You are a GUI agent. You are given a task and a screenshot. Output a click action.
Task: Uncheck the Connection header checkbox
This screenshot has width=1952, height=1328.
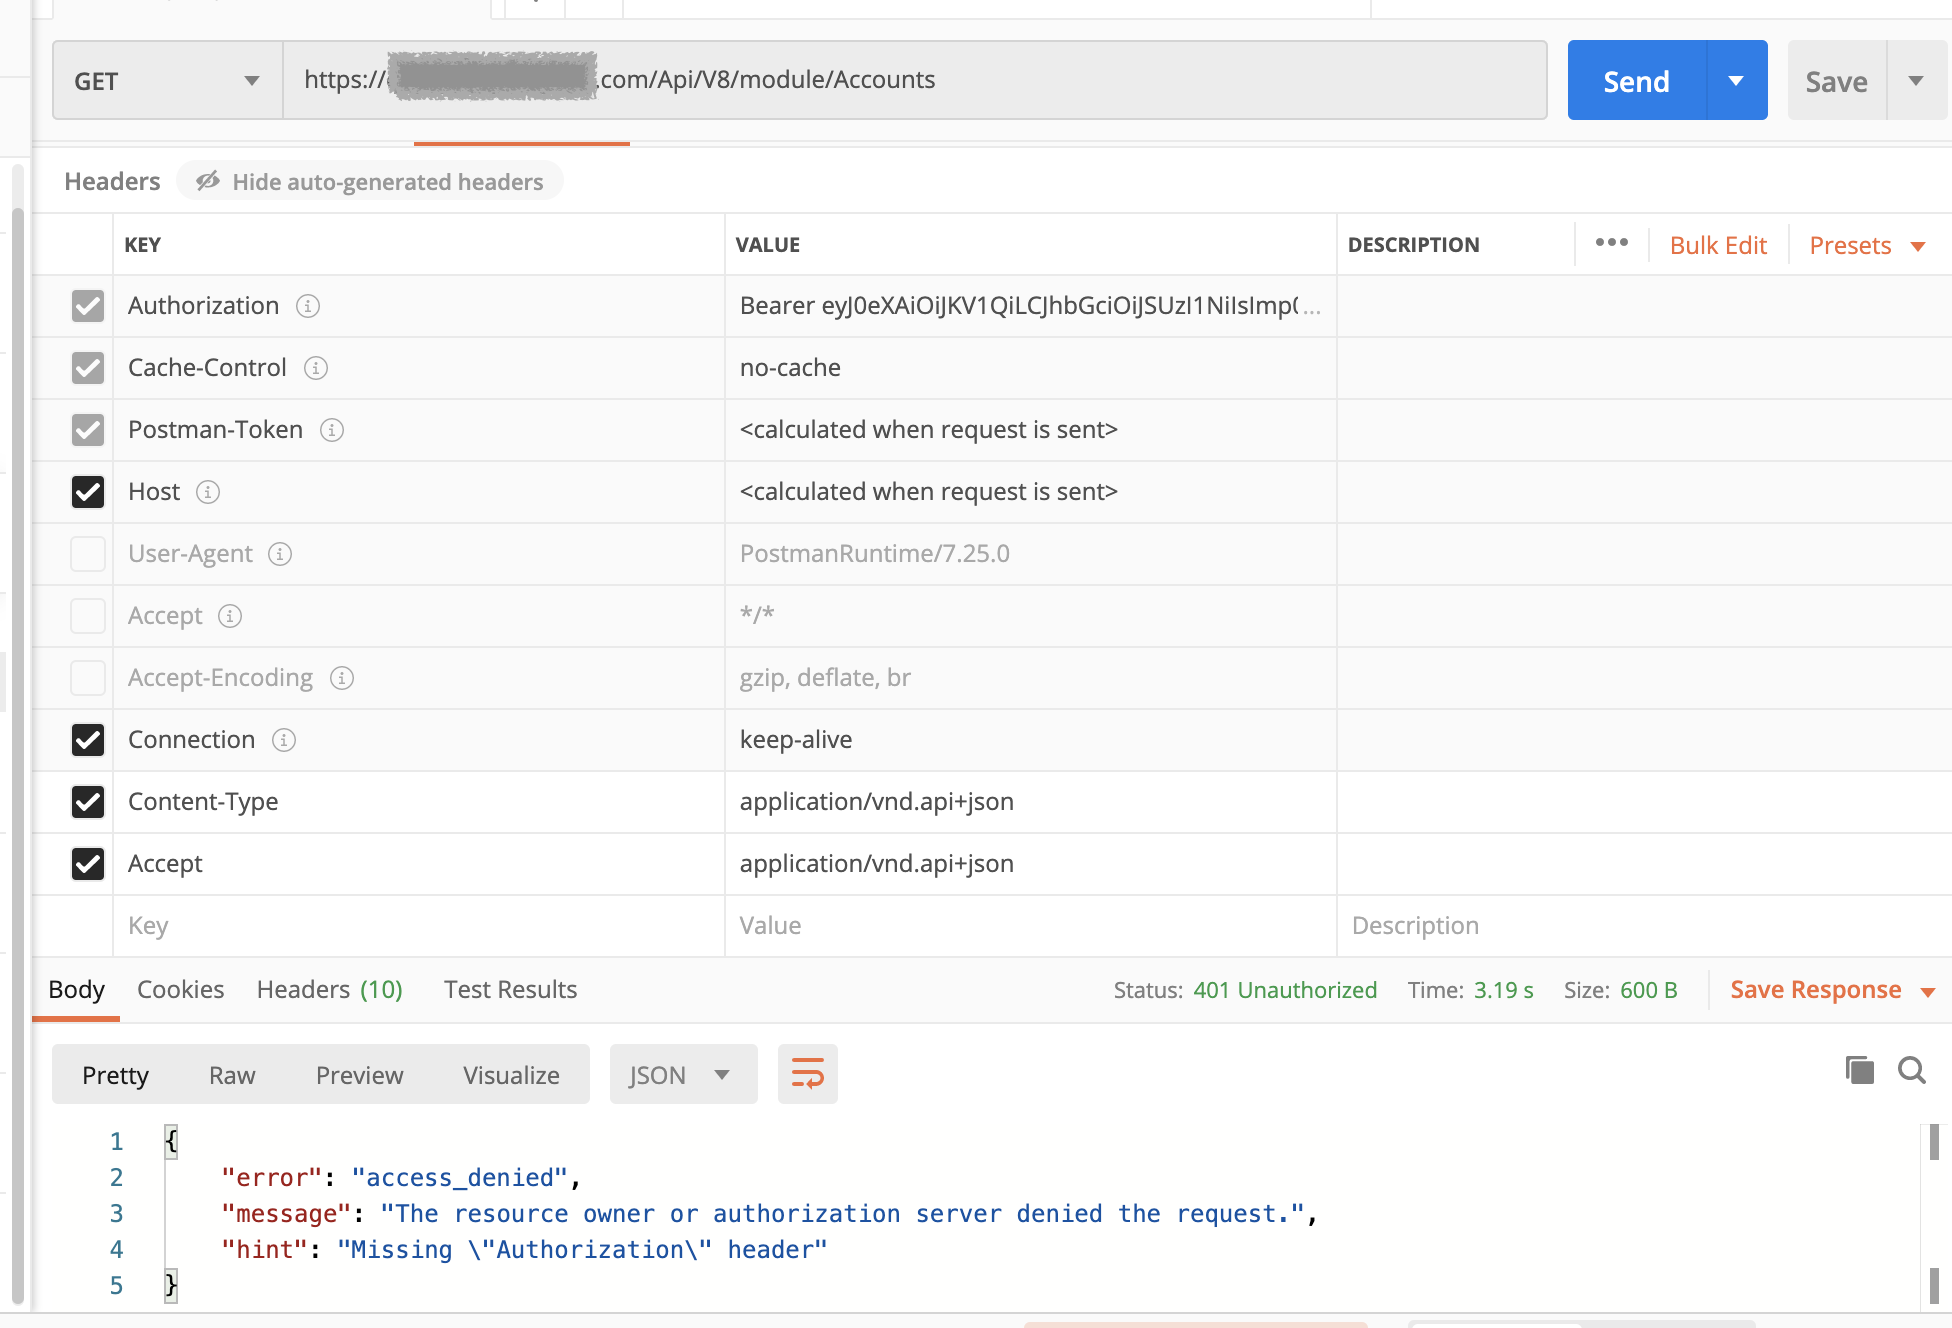(88, 740)
